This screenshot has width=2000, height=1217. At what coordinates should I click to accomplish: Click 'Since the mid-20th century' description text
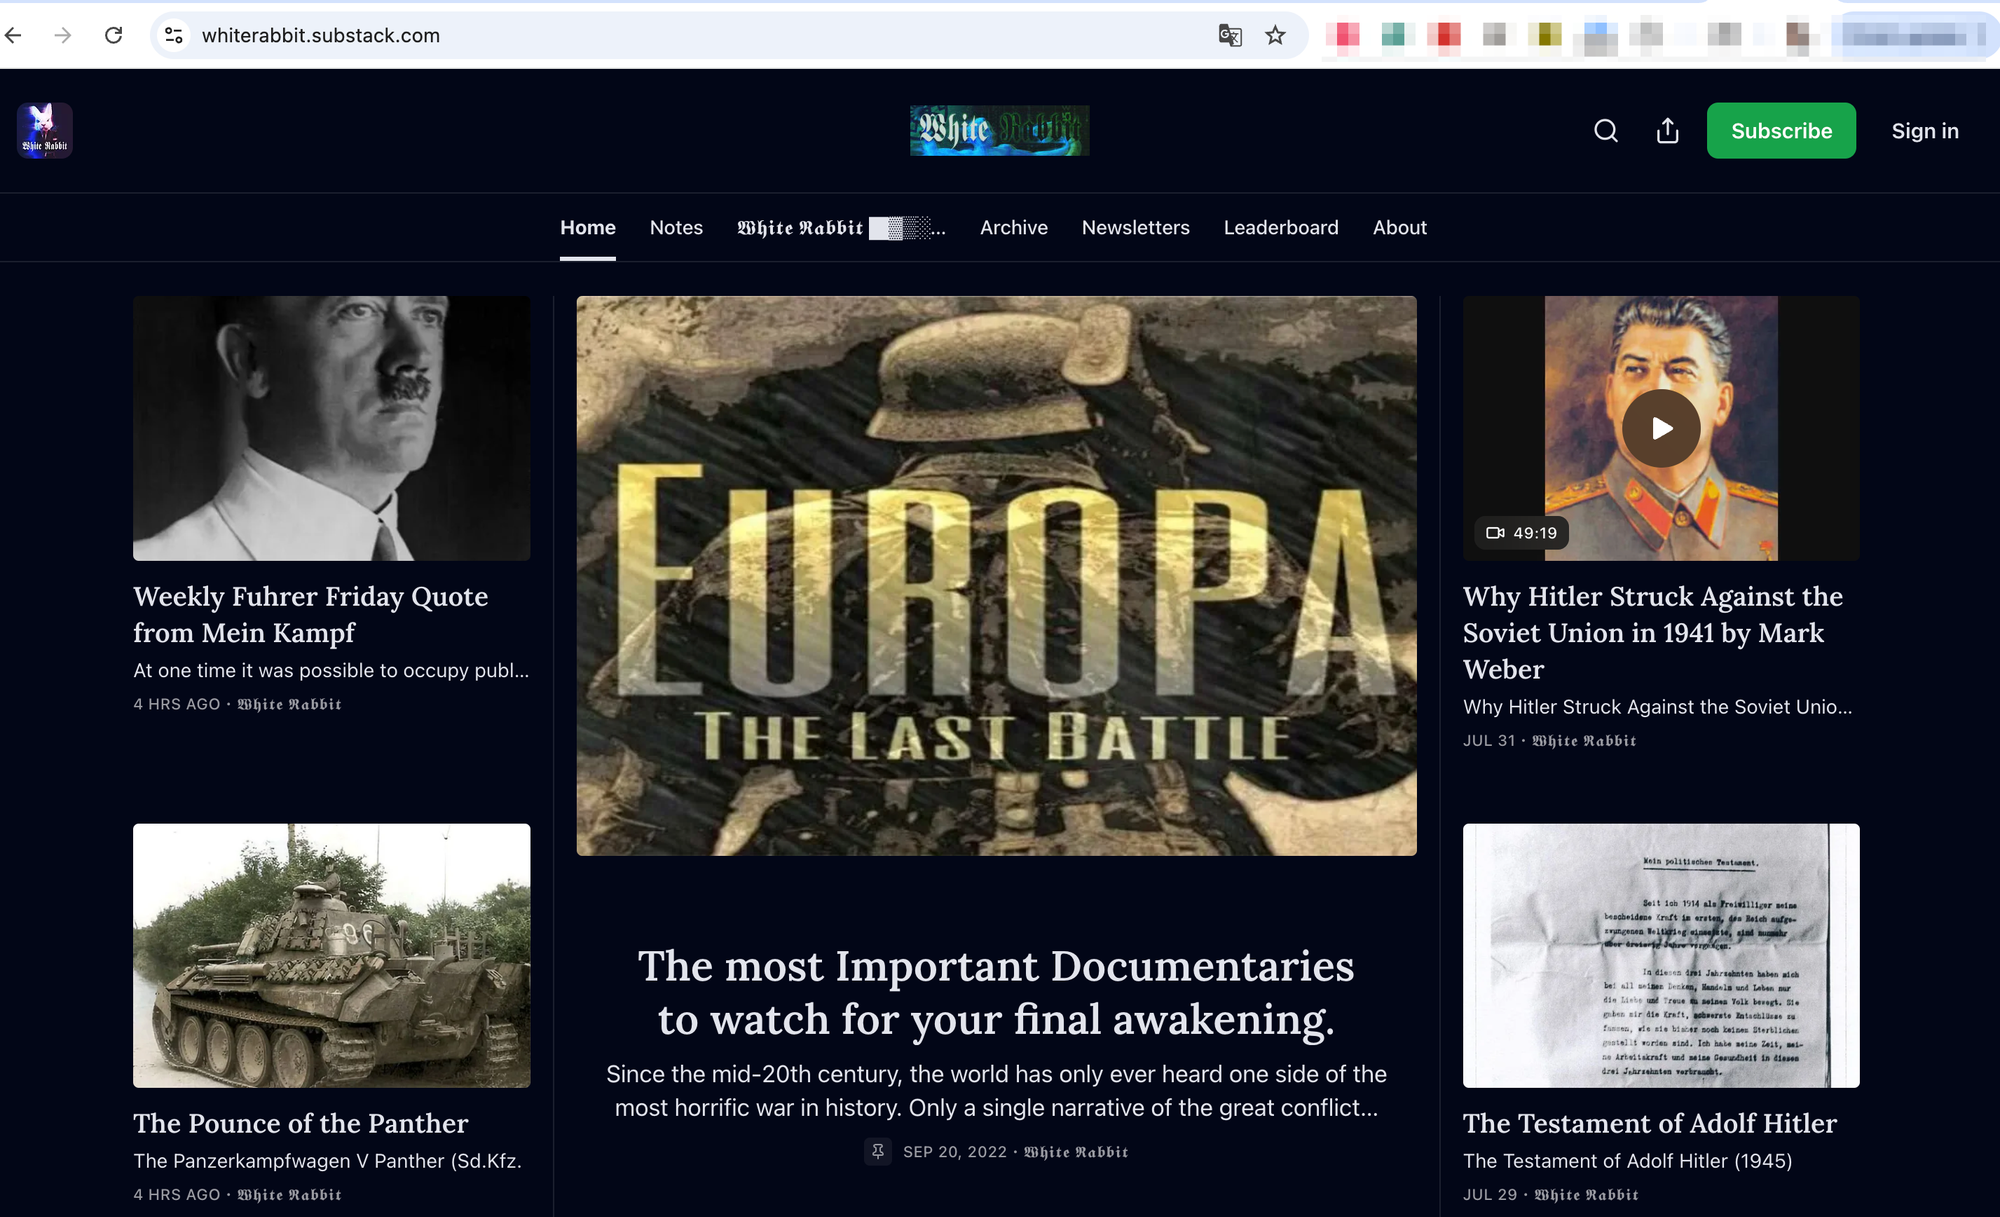click(996, 1091)
